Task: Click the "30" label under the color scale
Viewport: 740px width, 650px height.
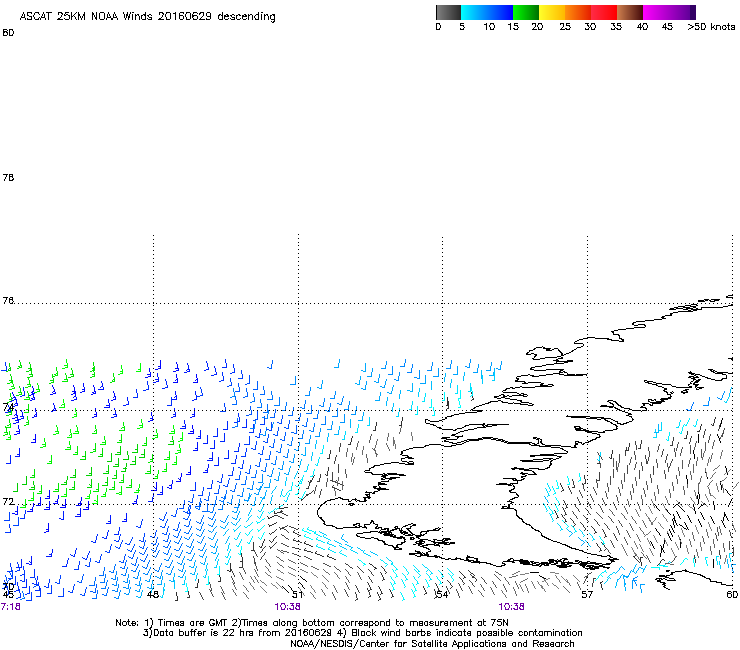Action: tap(590, 27)
